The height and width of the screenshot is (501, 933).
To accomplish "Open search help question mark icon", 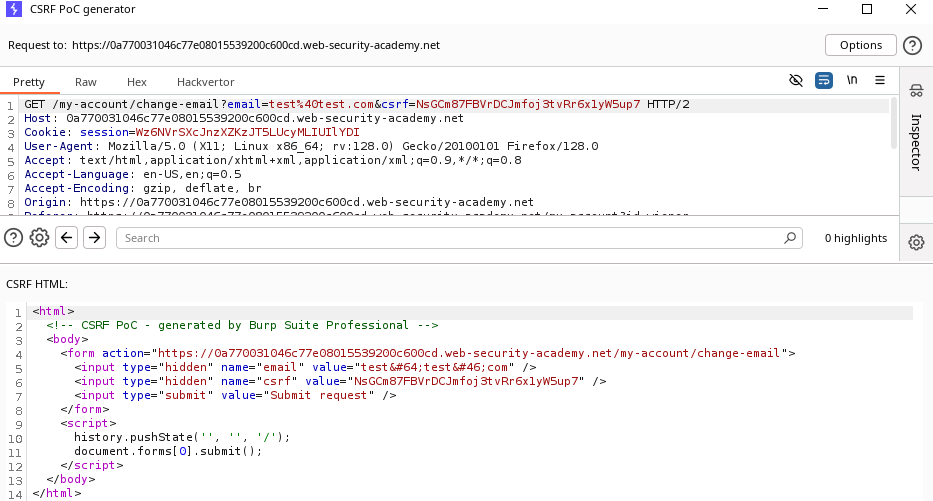I will (13, 238).
